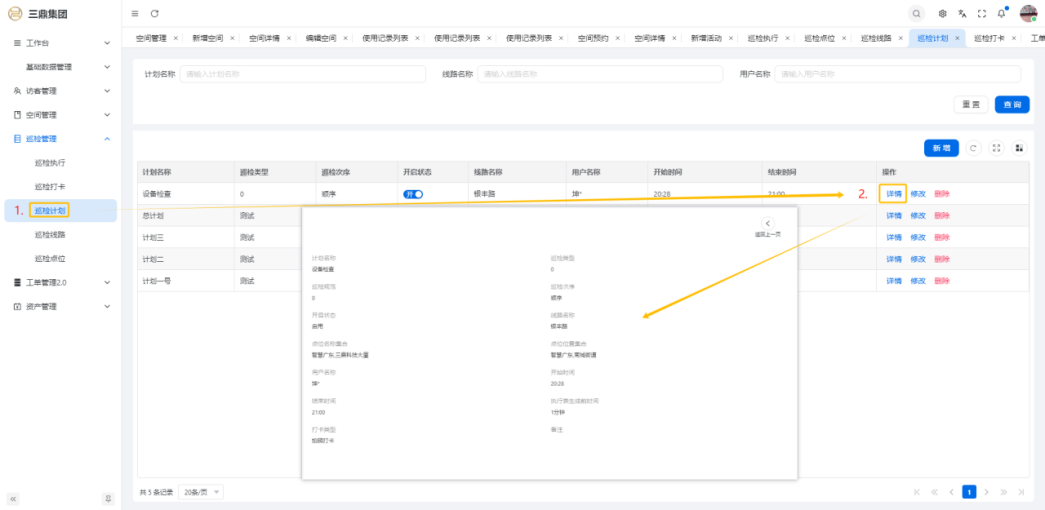This screenshot has height=510, width=1045.
Task: Open column settings grid icon above table
Action: click(x=1019, y=148)
